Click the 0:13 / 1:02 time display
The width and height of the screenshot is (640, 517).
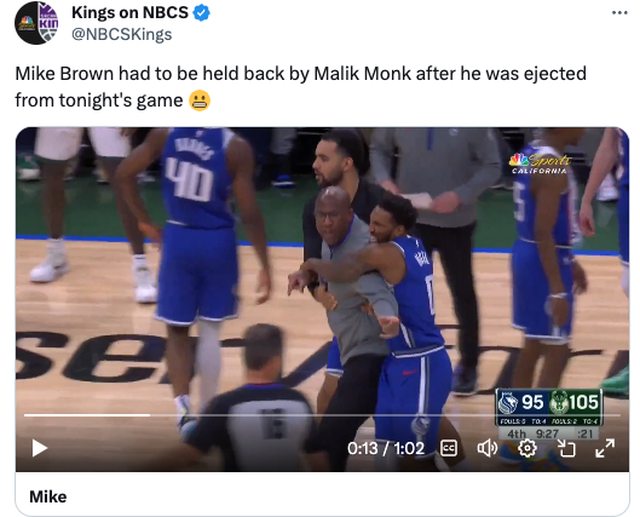coord(386,449)
